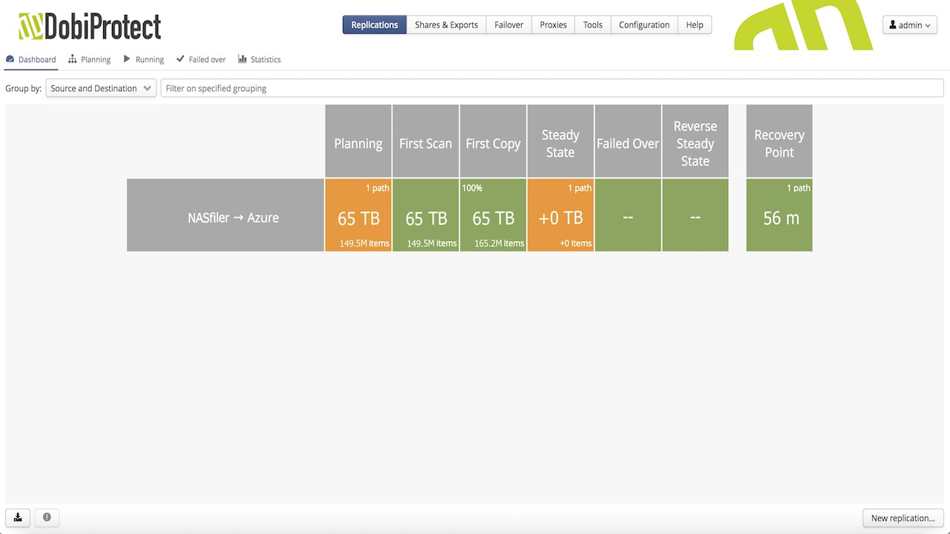This screenshot has height=534, width=950.
Task: Click the info icon in the bottom bar
Action: point(47,518)
